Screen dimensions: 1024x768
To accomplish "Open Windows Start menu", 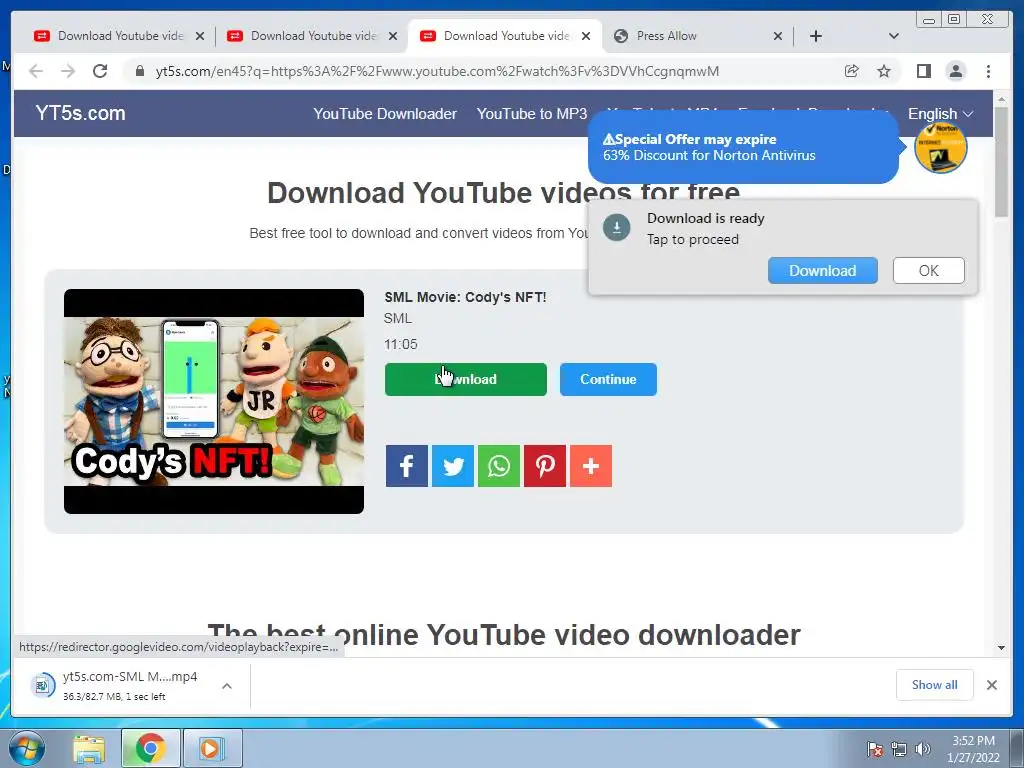I will tap(26, 748).
